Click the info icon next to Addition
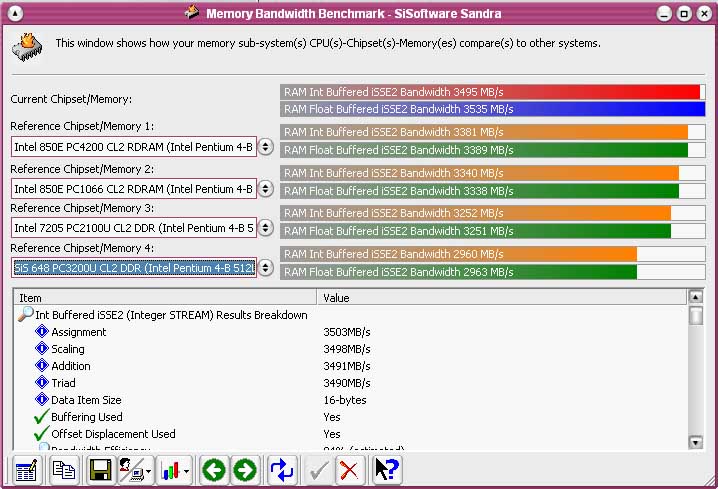 (x=42, y=365)
